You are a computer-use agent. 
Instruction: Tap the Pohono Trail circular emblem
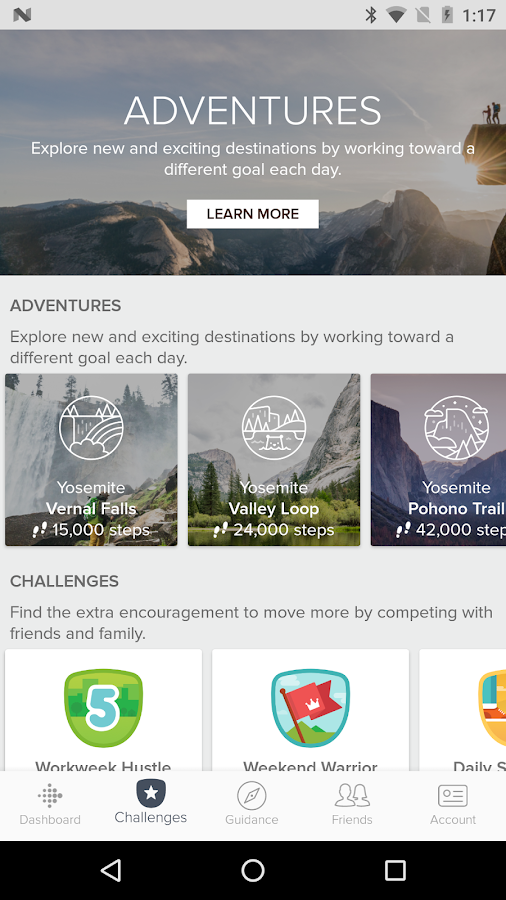point(456,428)
